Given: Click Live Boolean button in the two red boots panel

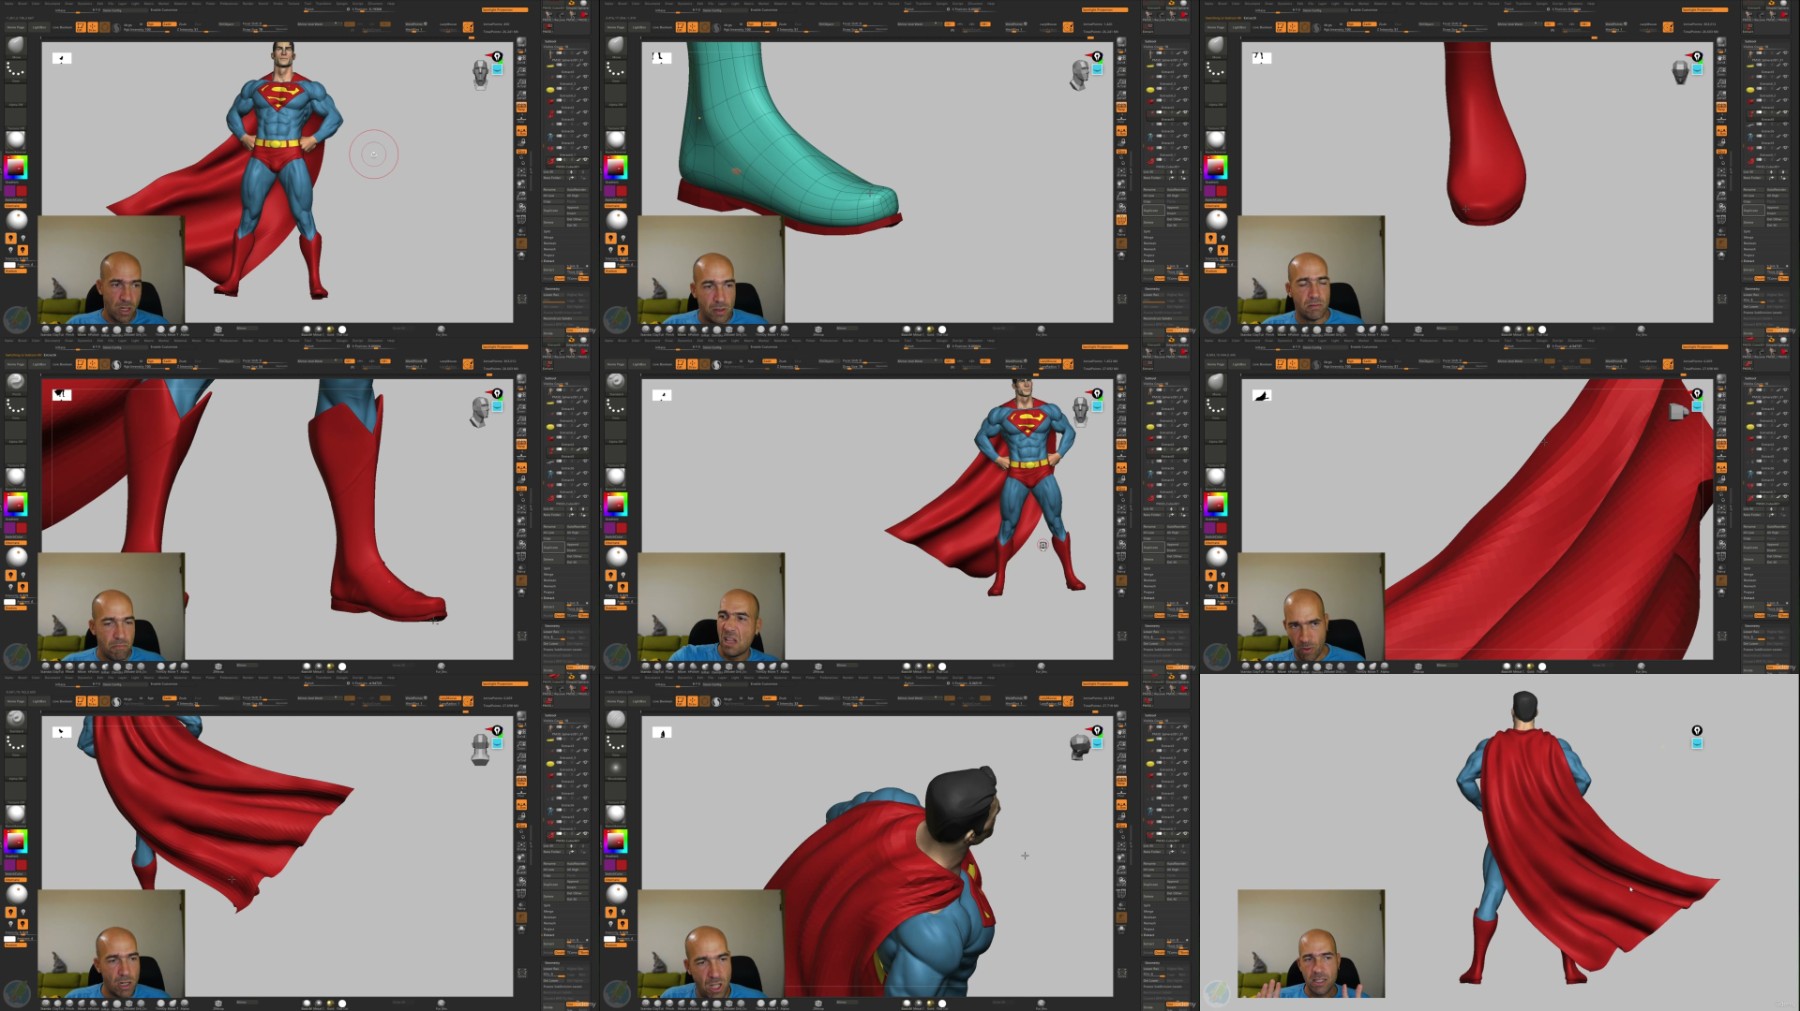Looking at the screenshot, I should click(x=62, y=364).
